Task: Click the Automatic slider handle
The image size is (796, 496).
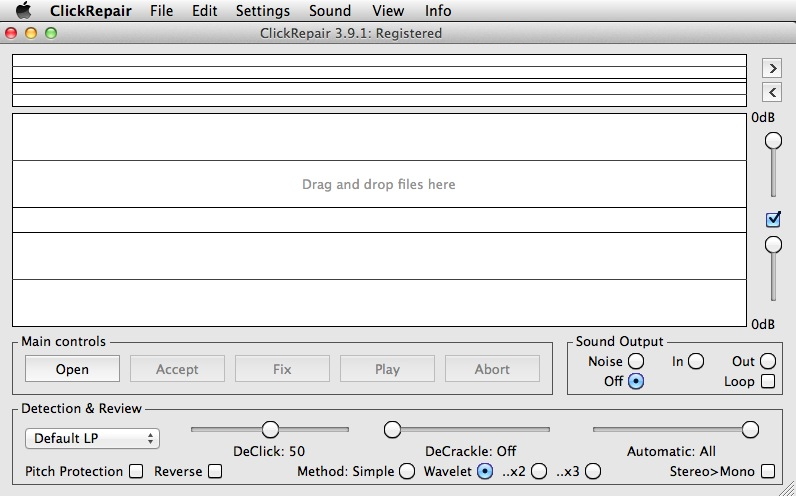Action: (750, 429)
